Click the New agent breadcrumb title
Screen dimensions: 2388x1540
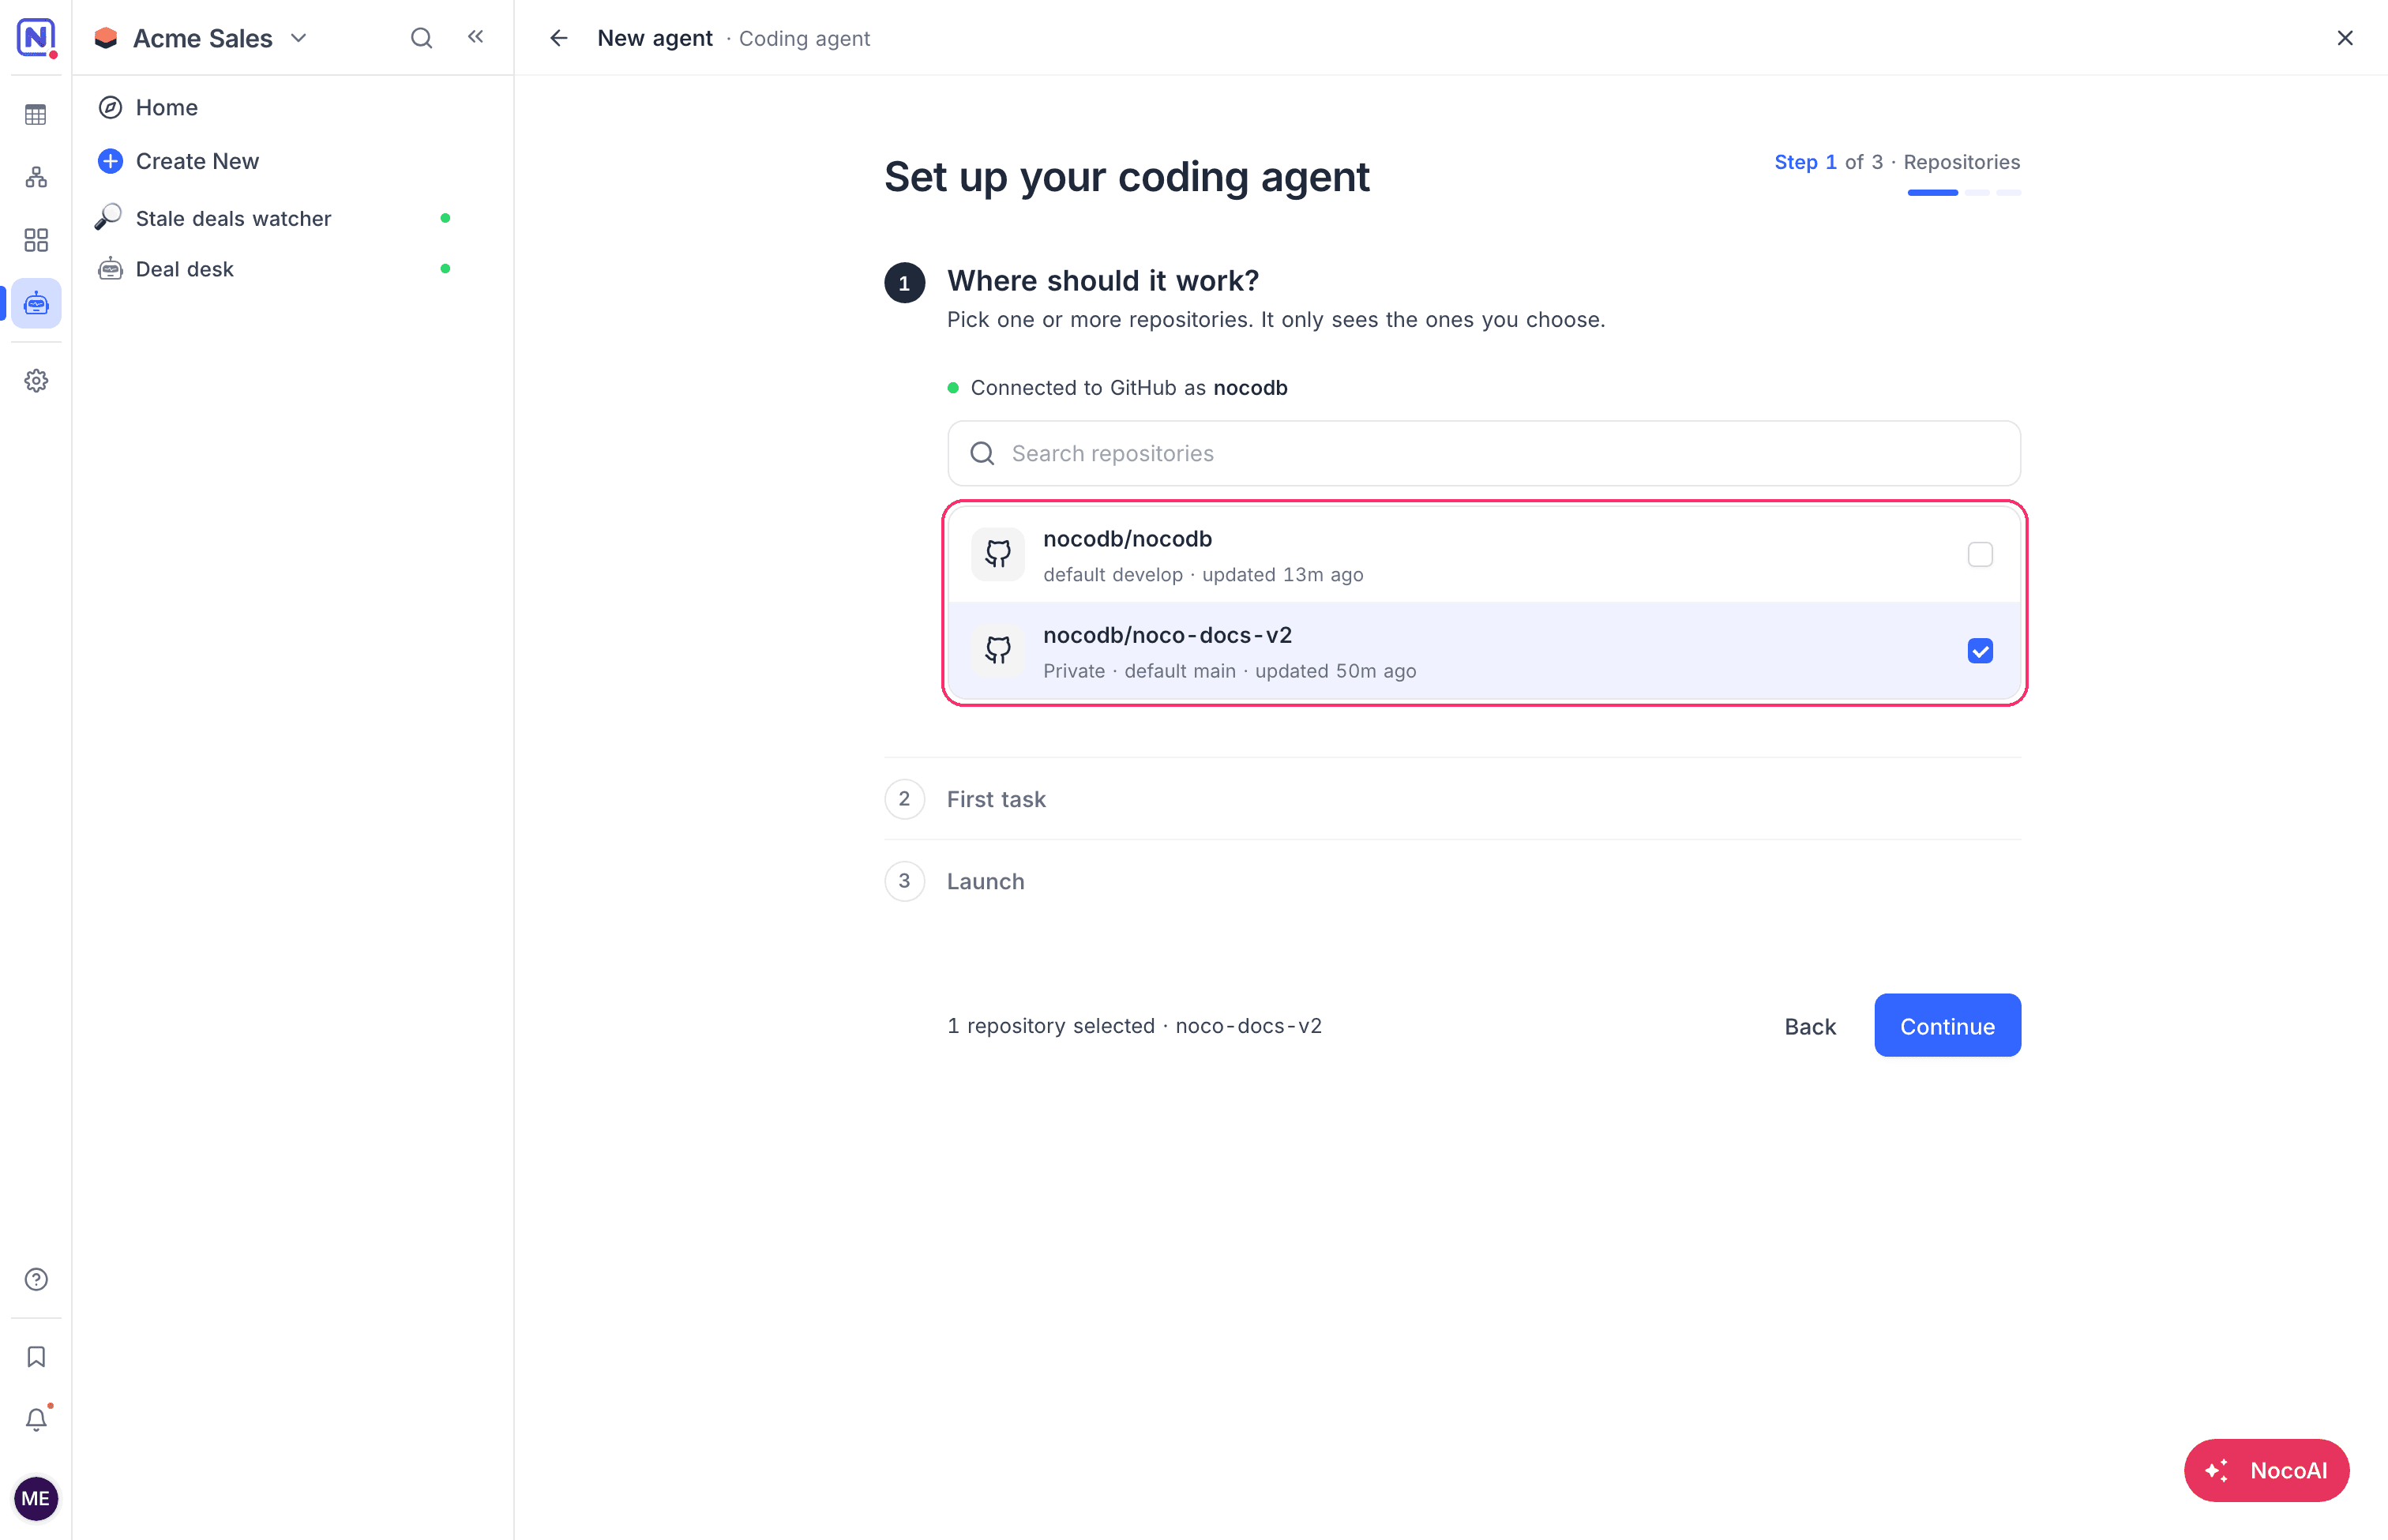655,38
